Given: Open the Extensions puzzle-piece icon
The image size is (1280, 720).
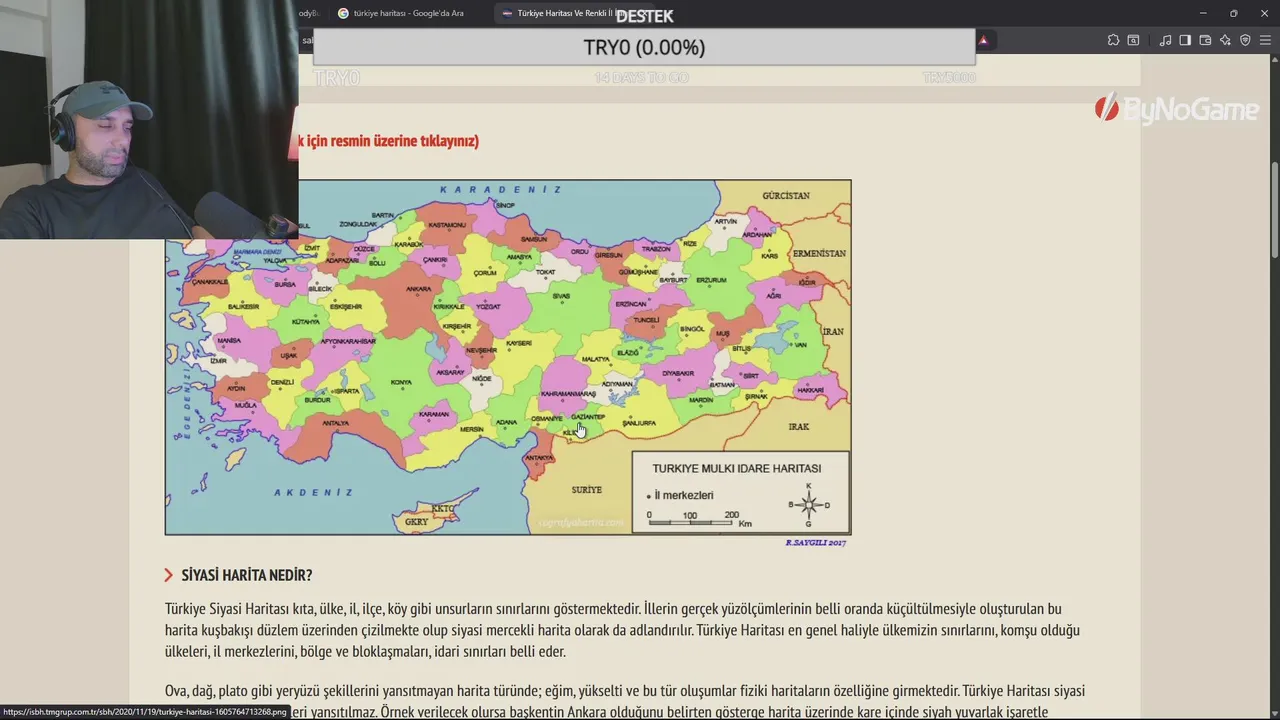Looking at the screenshot, I should pos(1113,41).
